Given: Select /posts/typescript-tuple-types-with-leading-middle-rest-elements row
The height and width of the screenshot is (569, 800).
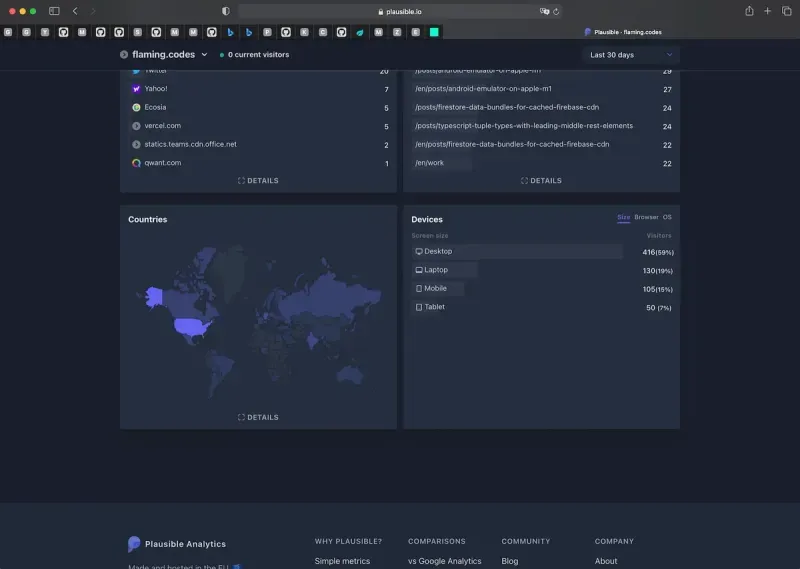Looking at the screenshot, I should 542,126.
